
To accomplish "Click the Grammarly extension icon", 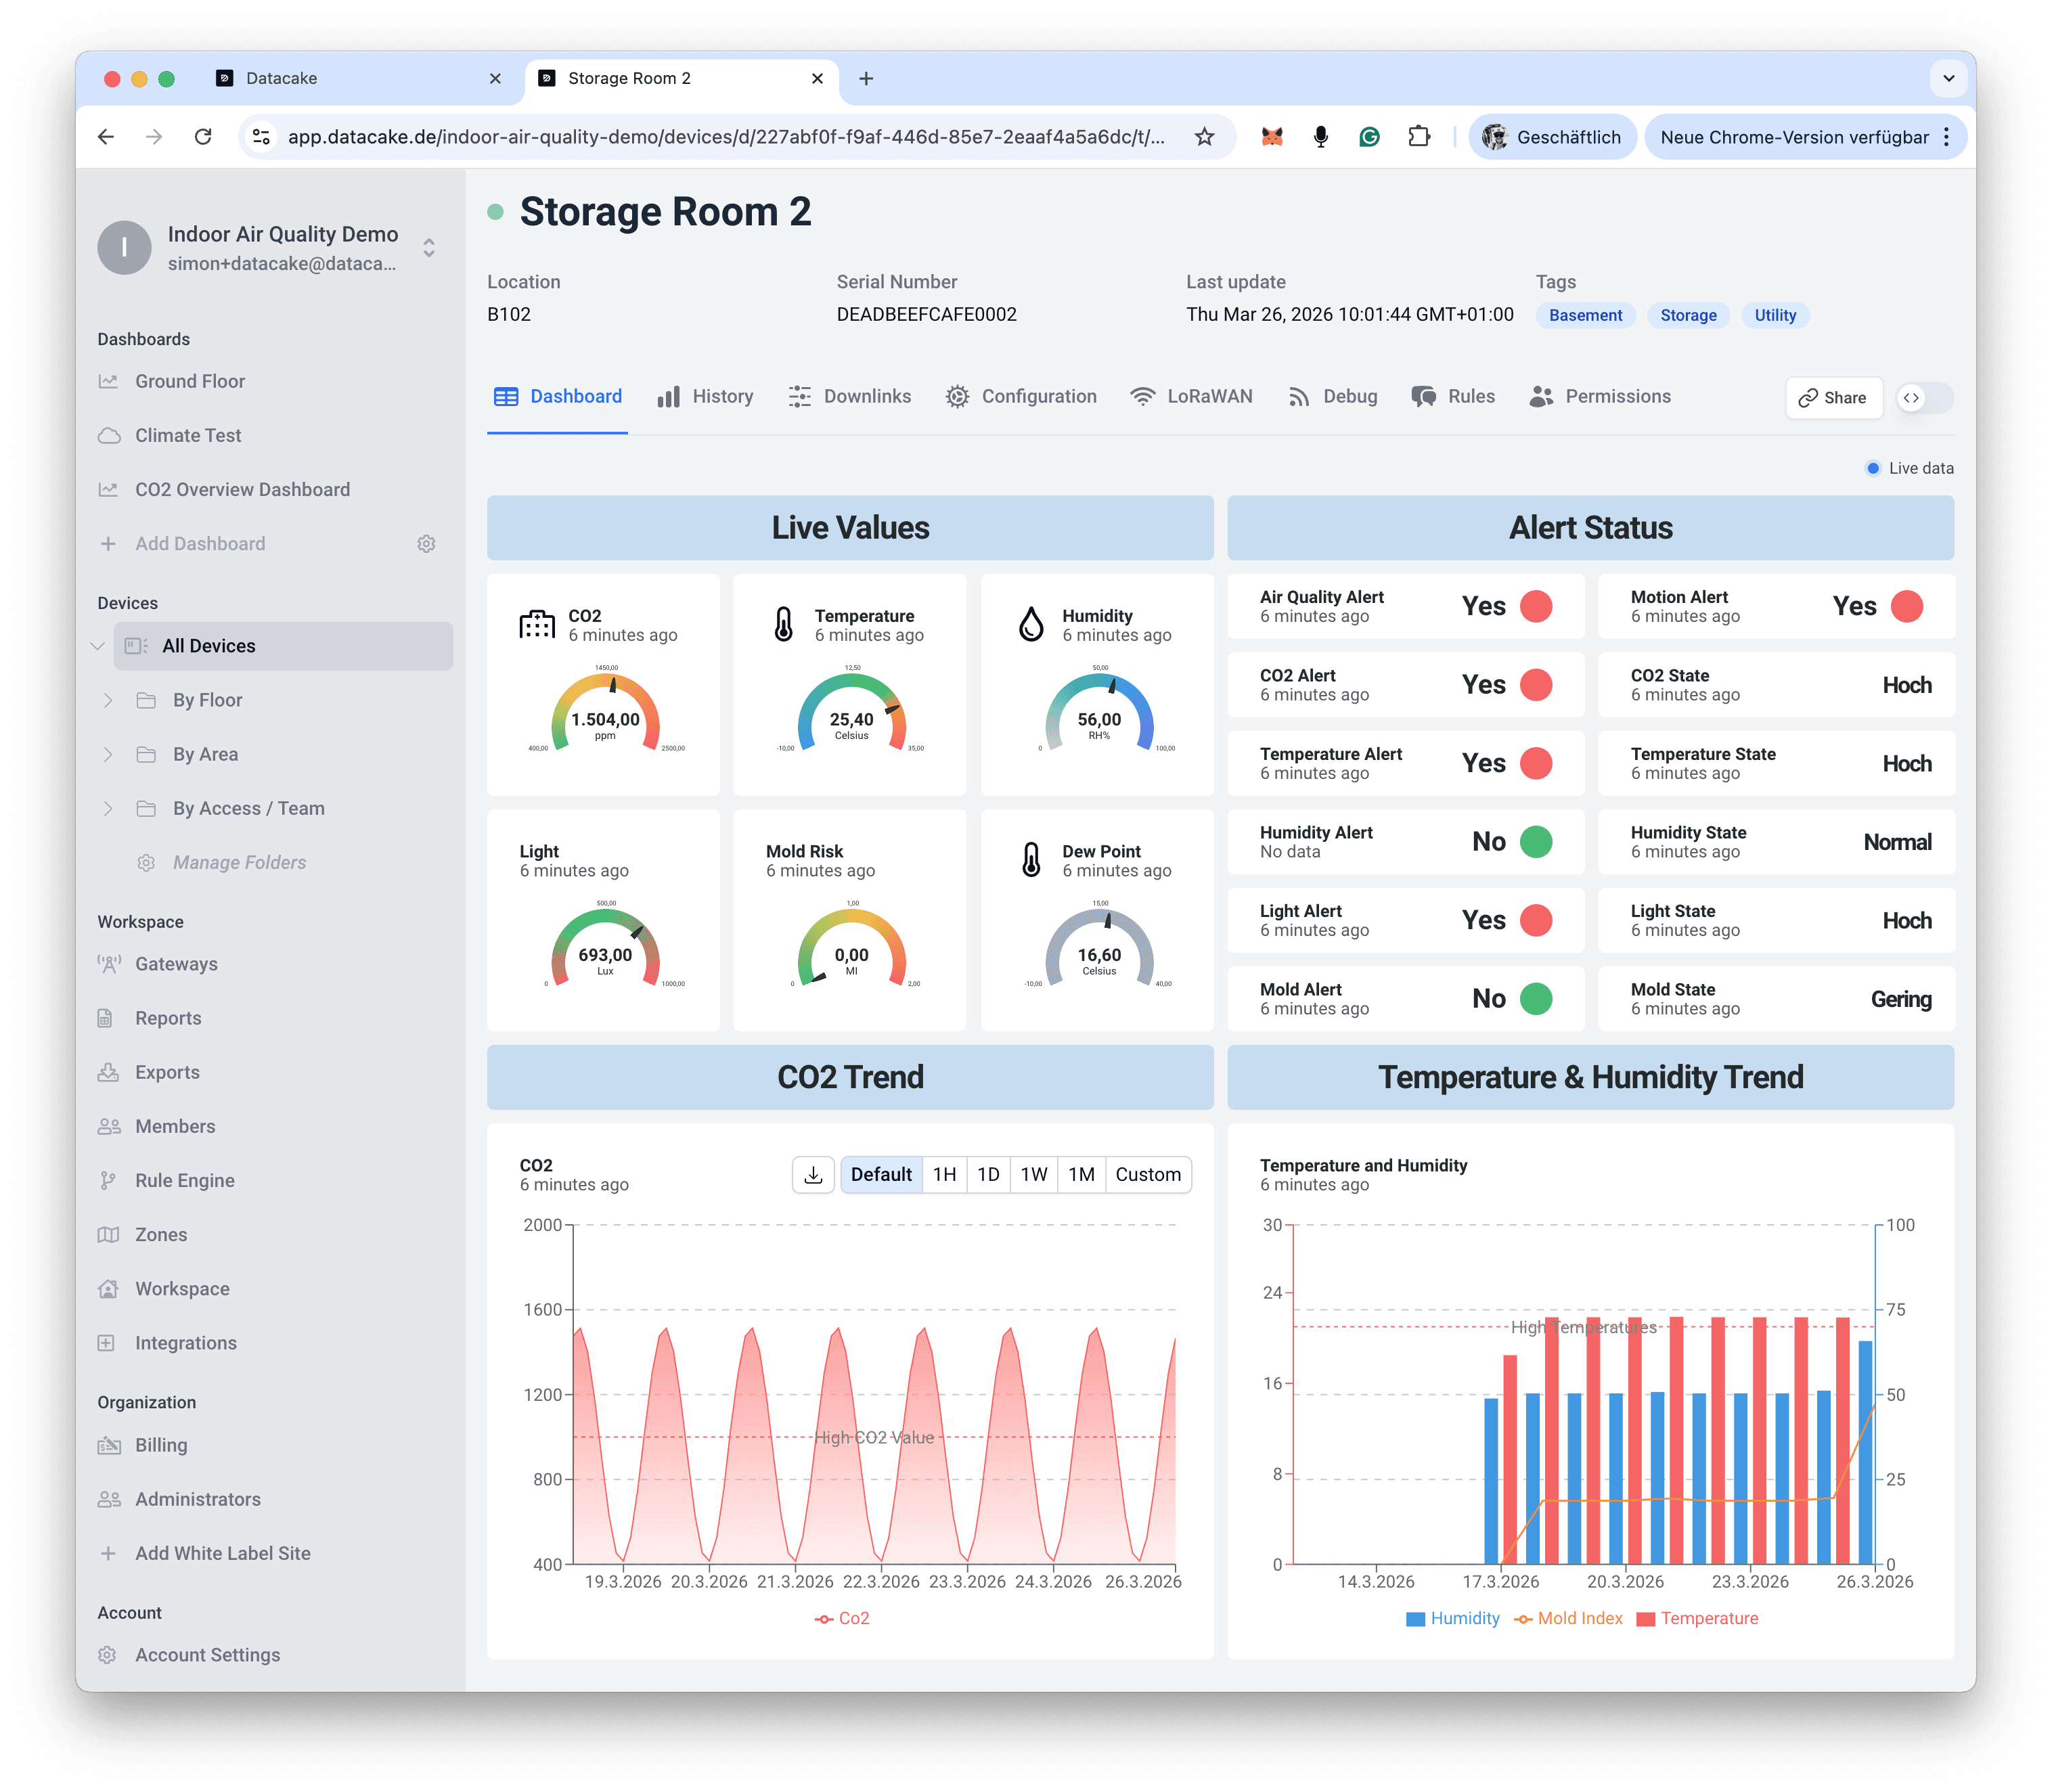I will click(1369, 137).
